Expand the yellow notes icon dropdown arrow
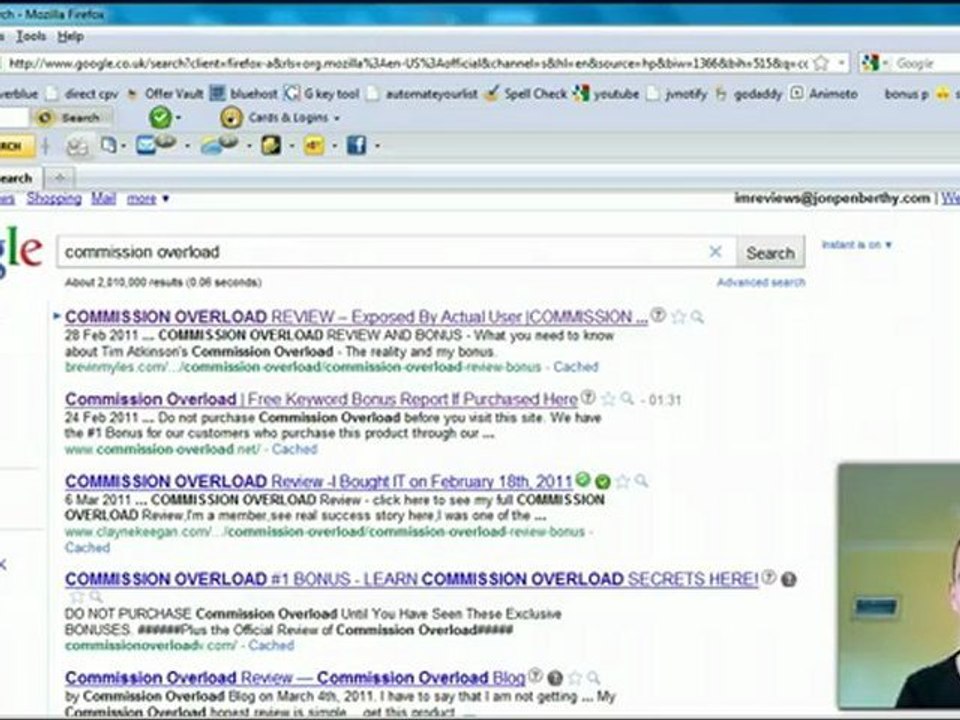Image resolution: width=960 pixels, height=720 pixels. [291, 146]
